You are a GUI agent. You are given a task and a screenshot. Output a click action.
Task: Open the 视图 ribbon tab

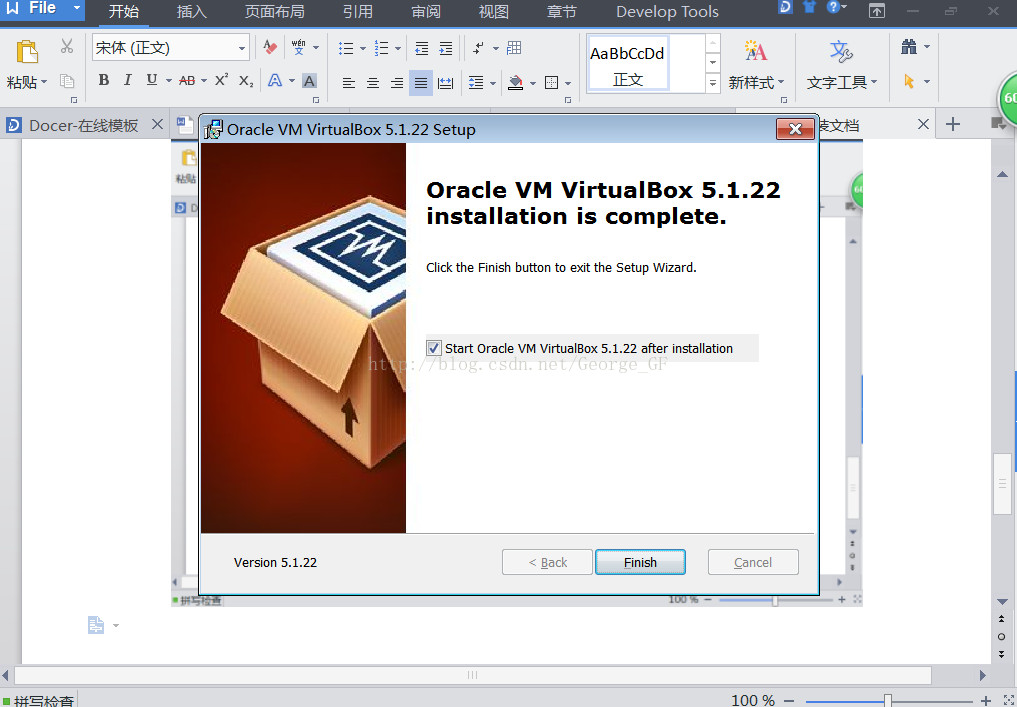pos(494,12)
